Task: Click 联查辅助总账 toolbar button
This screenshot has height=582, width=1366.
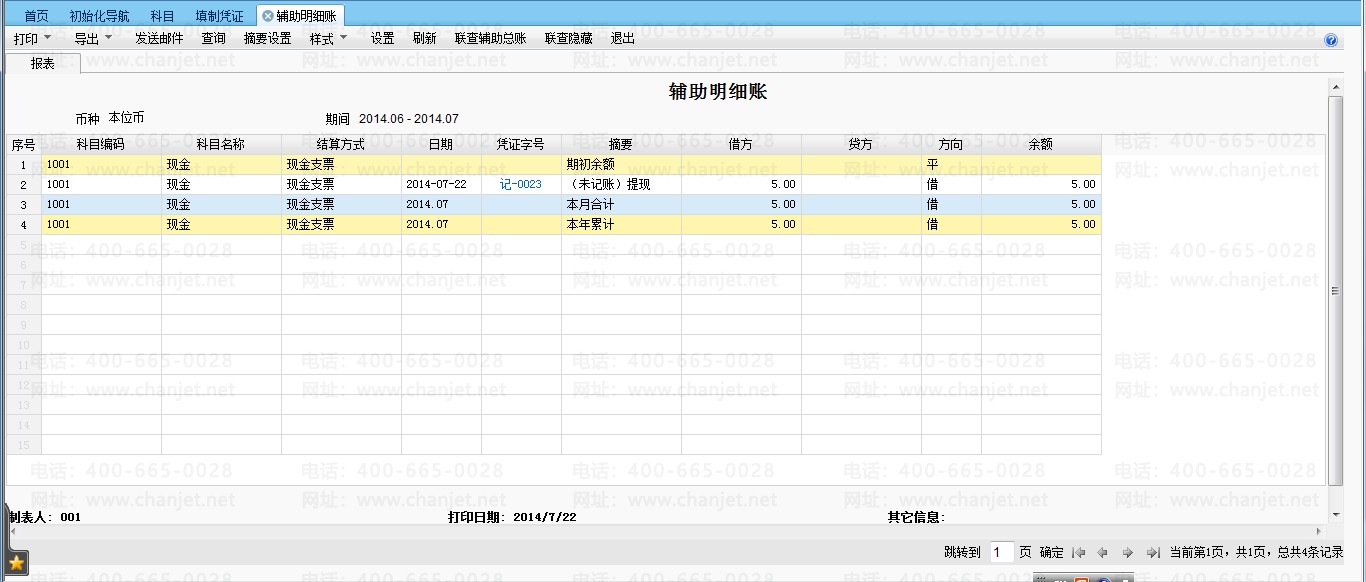Action: point(490,39)
